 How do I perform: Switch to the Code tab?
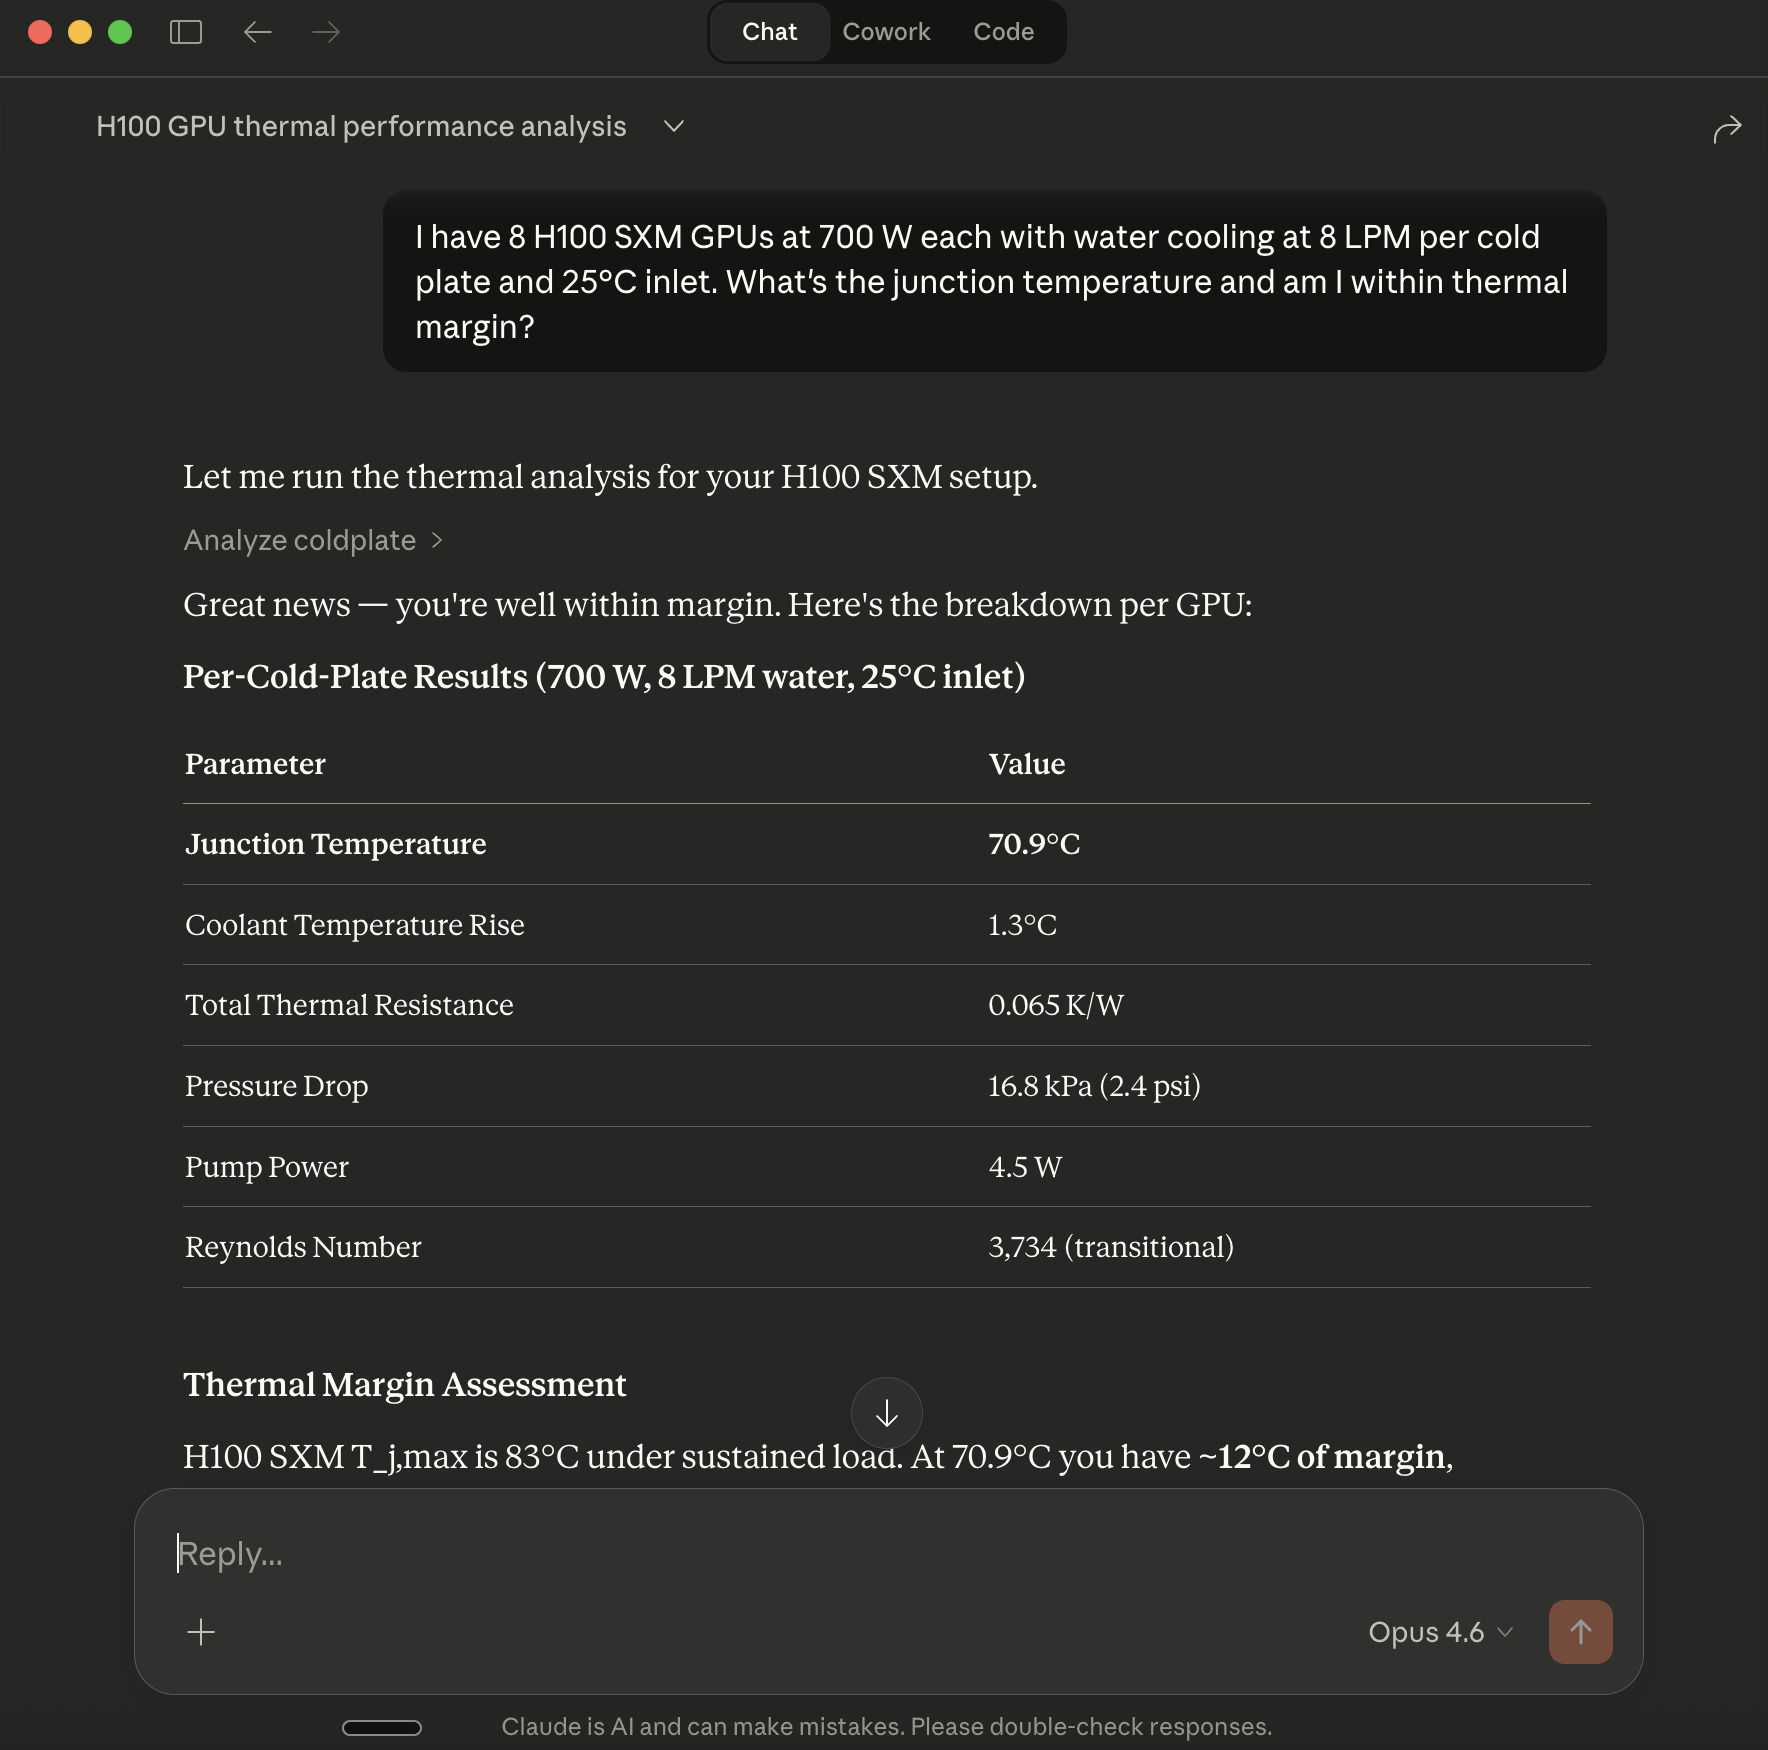pyautogui.click(x=1003, y=31)
